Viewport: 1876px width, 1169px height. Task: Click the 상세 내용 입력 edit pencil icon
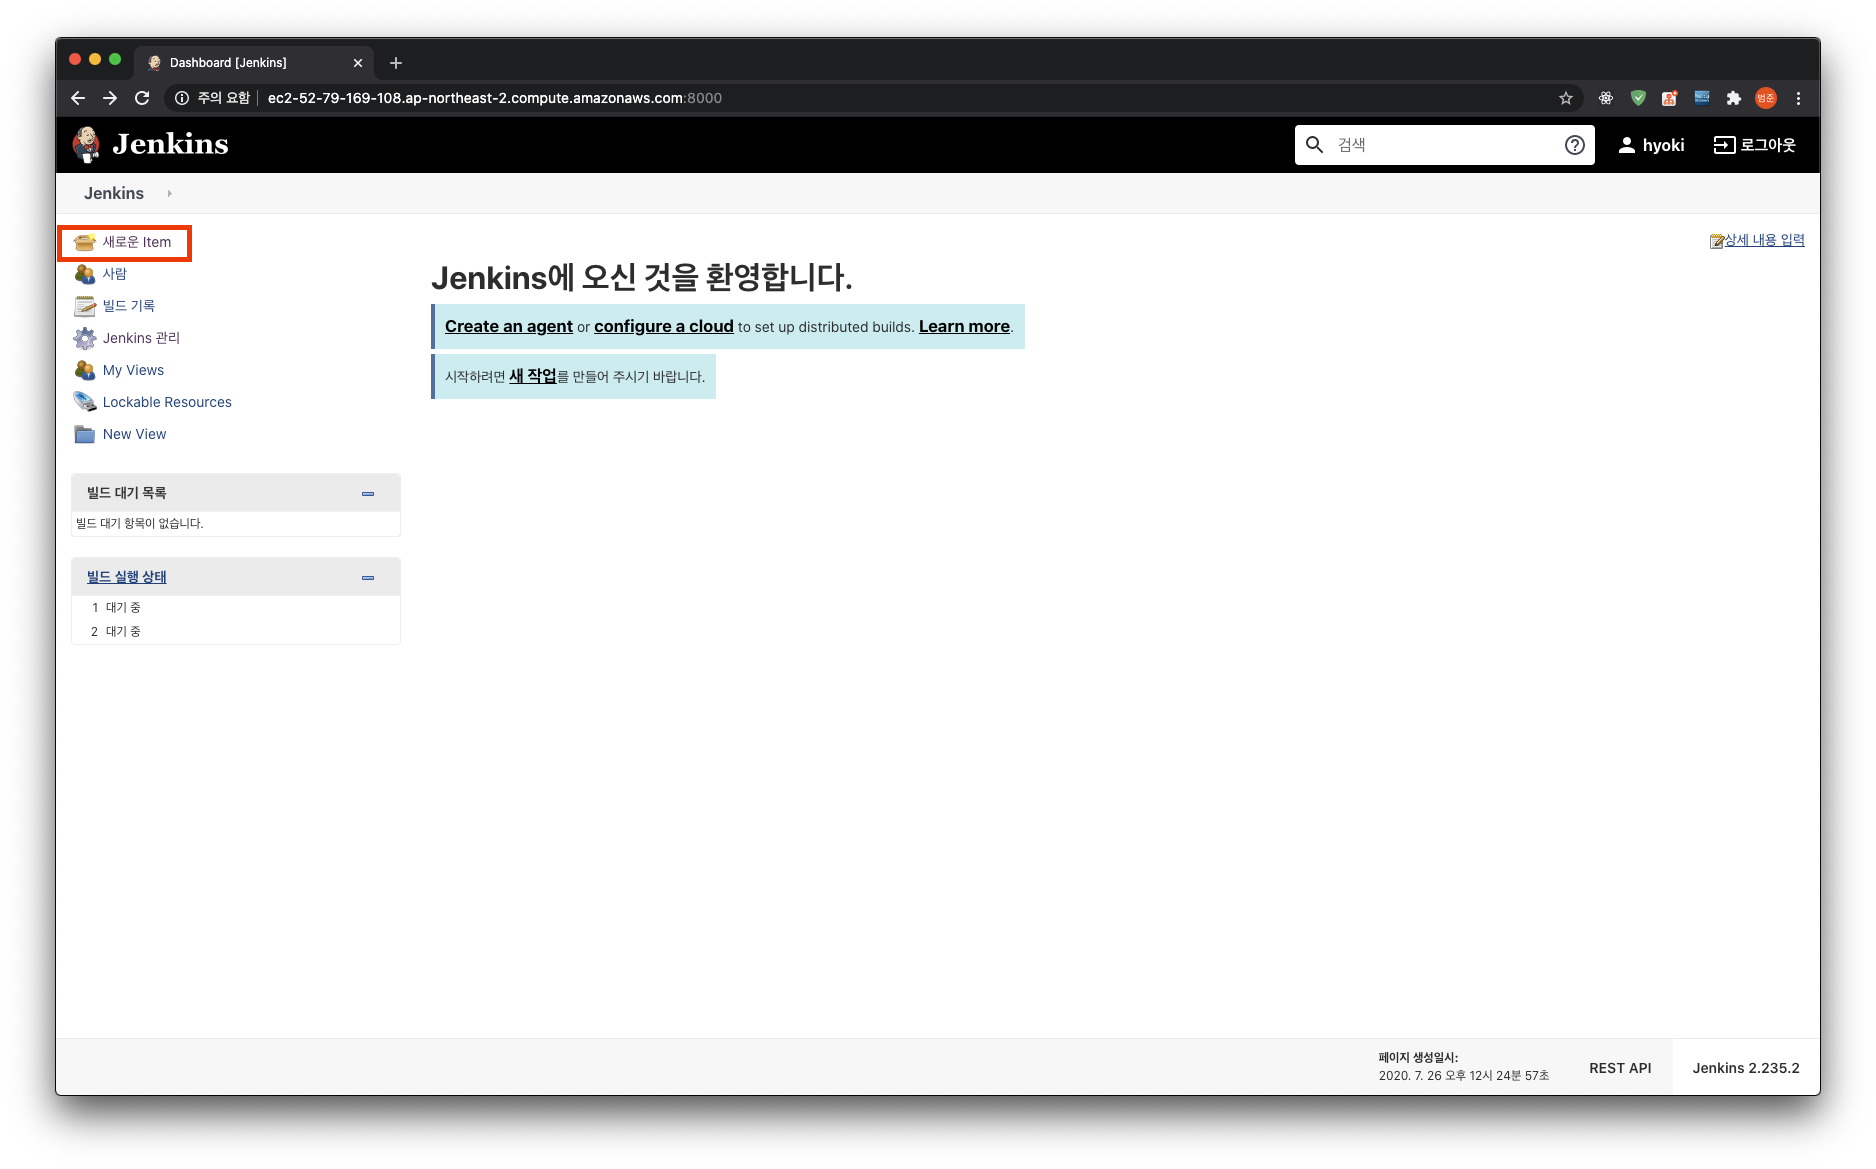click(1717, 241)
